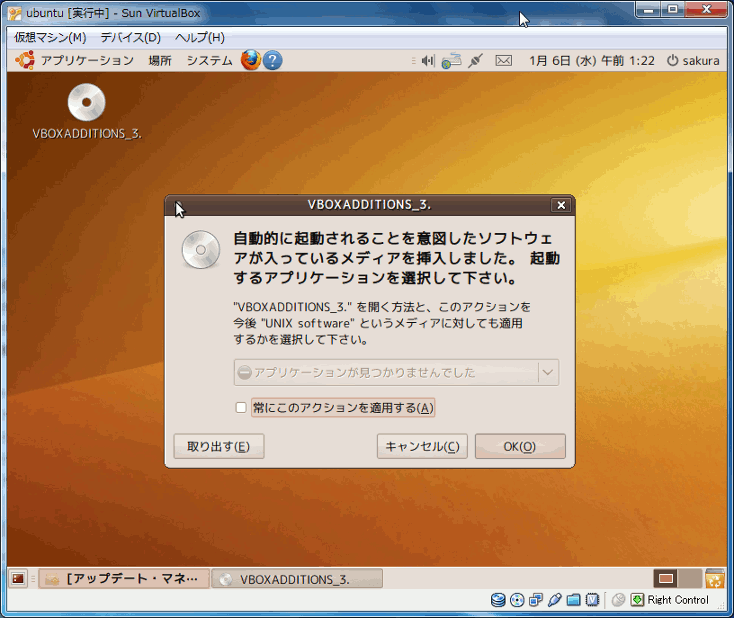Open the network connection indicator
734x618 pixels.
451,61
